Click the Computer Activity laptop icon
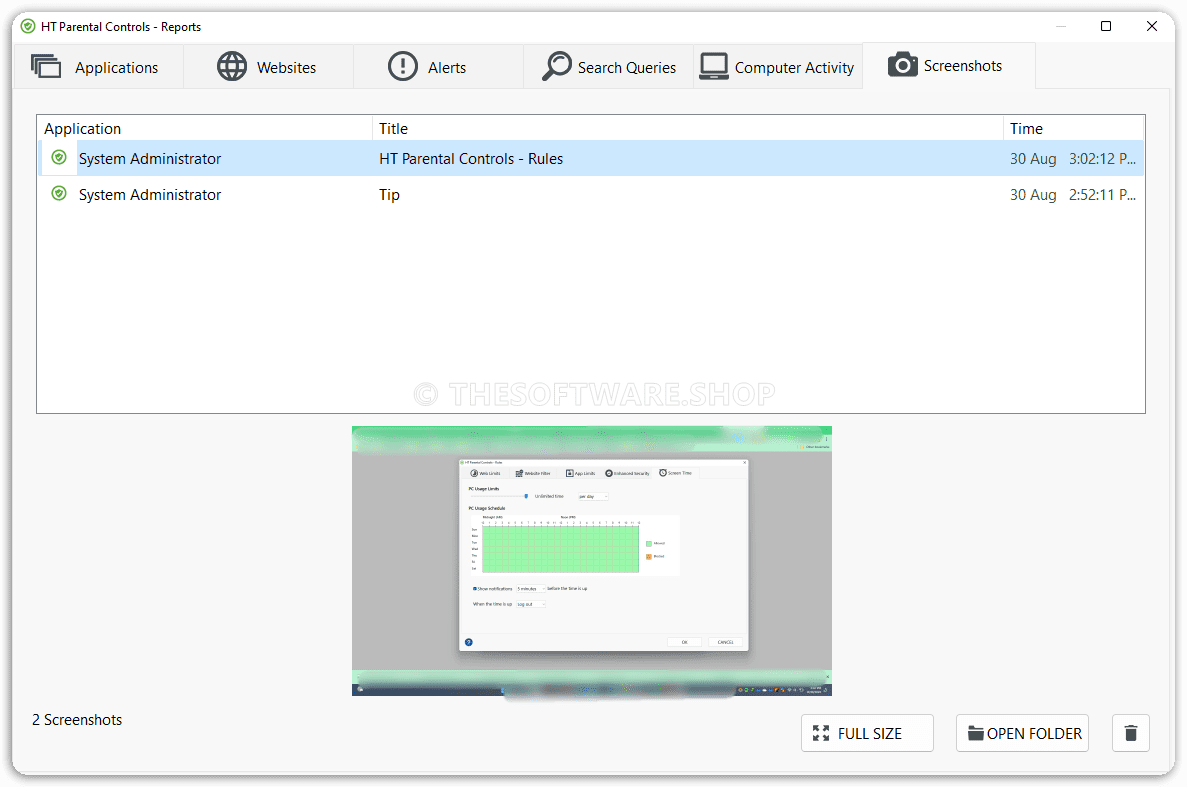This screenshot has width=1187, height=787. (714, 67)
